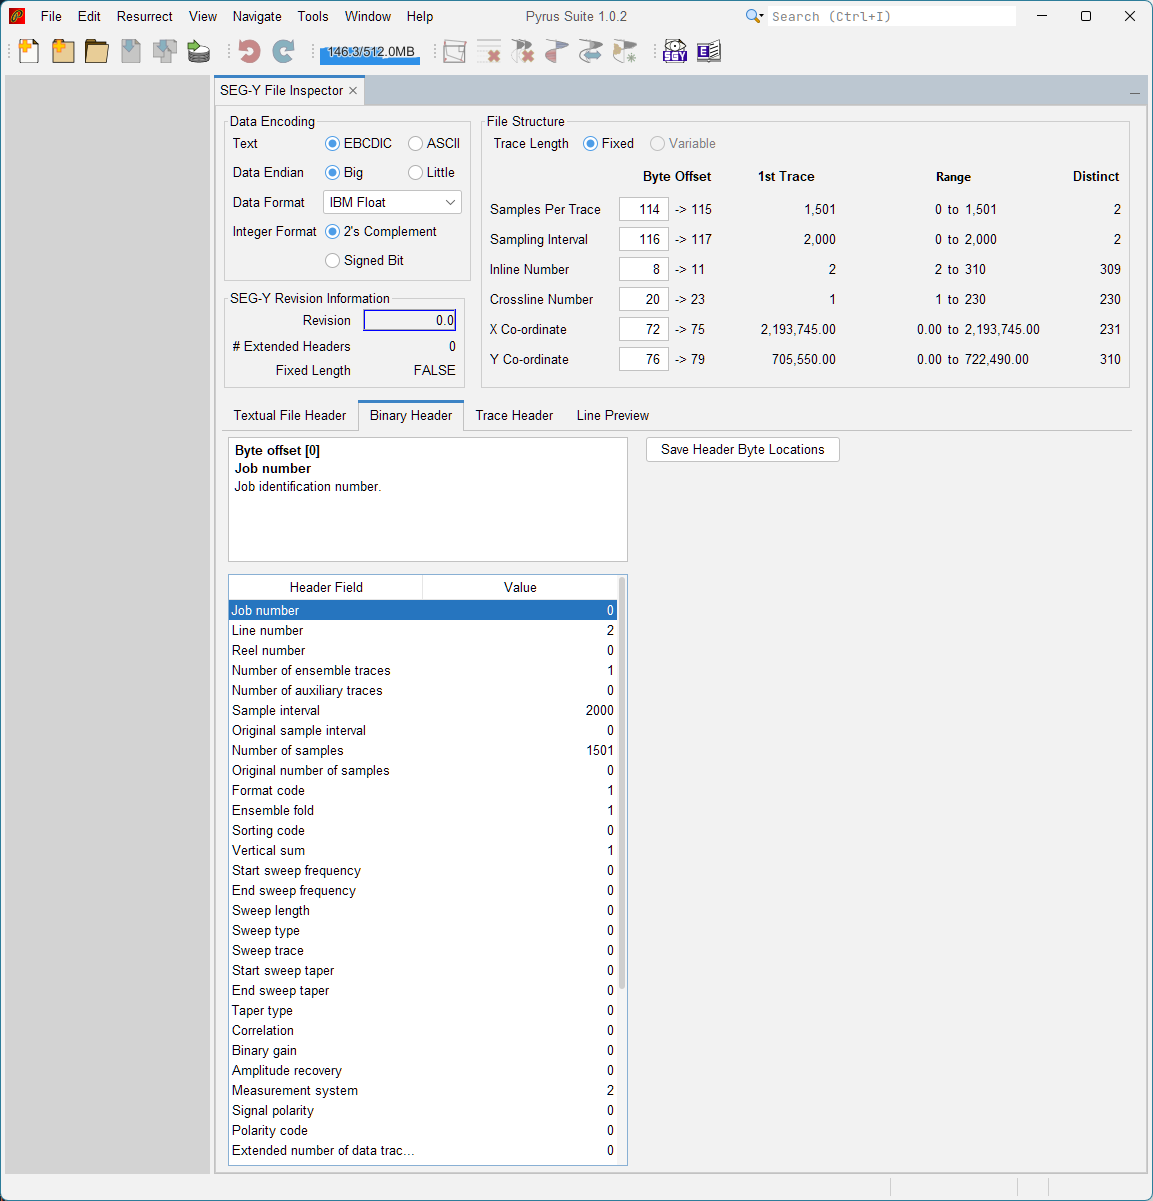
Task: Click the Revision input field
Action: pos(410,320)
